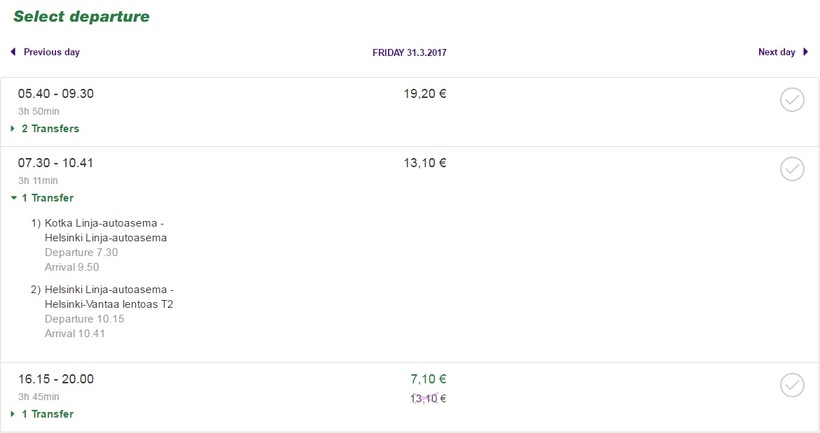The width and height of the screenshot is (820, 433).
Task: Click the triangle icon in the 16.15 row
Action: pos(13,414)
